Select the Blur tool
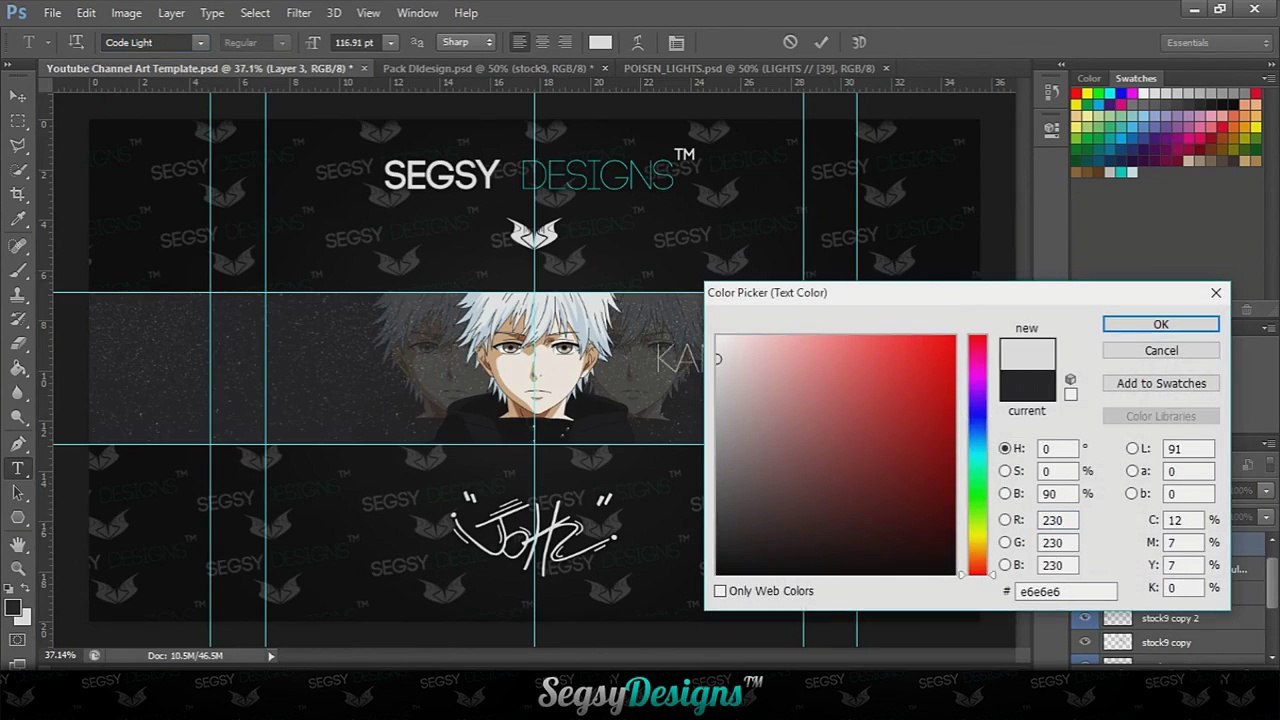1280x720 pixels. coord(18,393)
